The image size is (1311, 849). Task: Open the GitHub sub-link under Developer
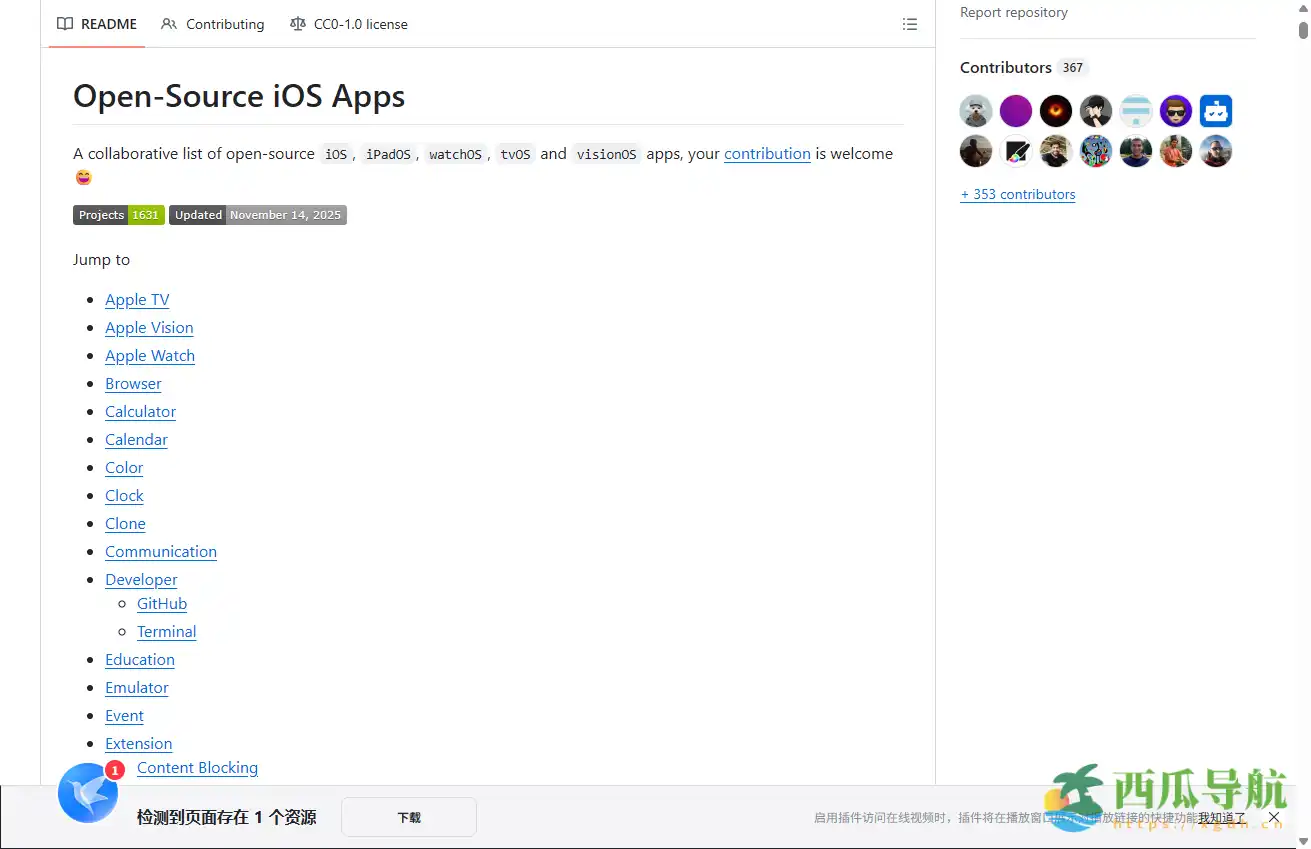[x=161, y=603]
